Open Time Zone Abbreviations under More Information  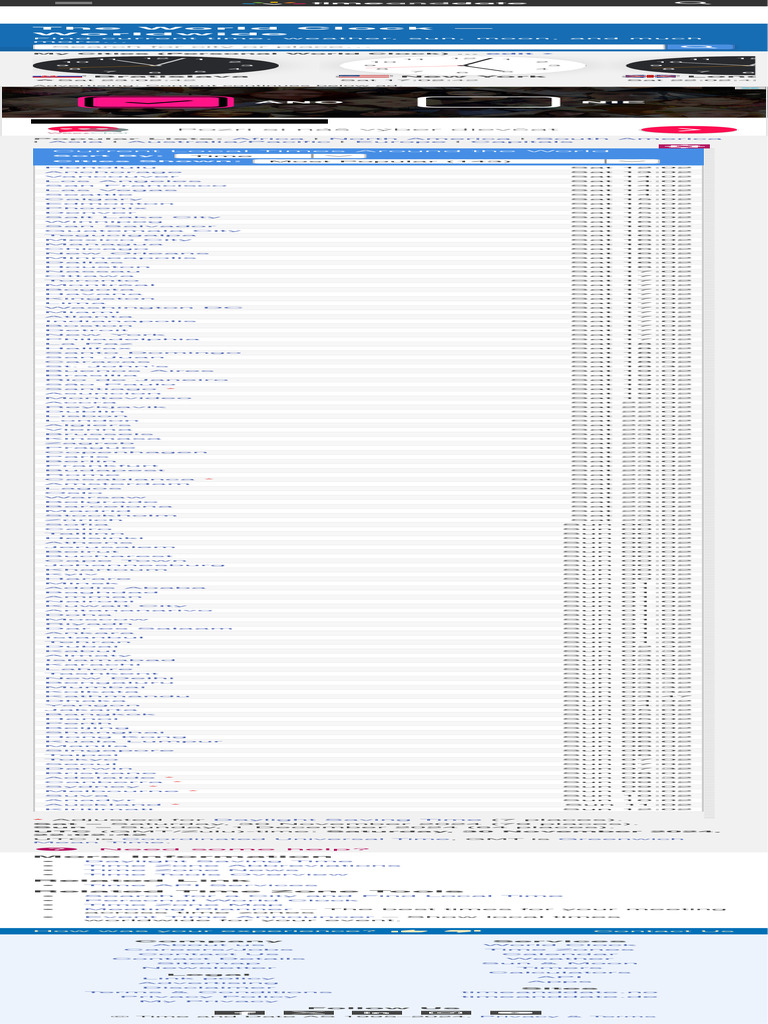(x=242, y=865)
